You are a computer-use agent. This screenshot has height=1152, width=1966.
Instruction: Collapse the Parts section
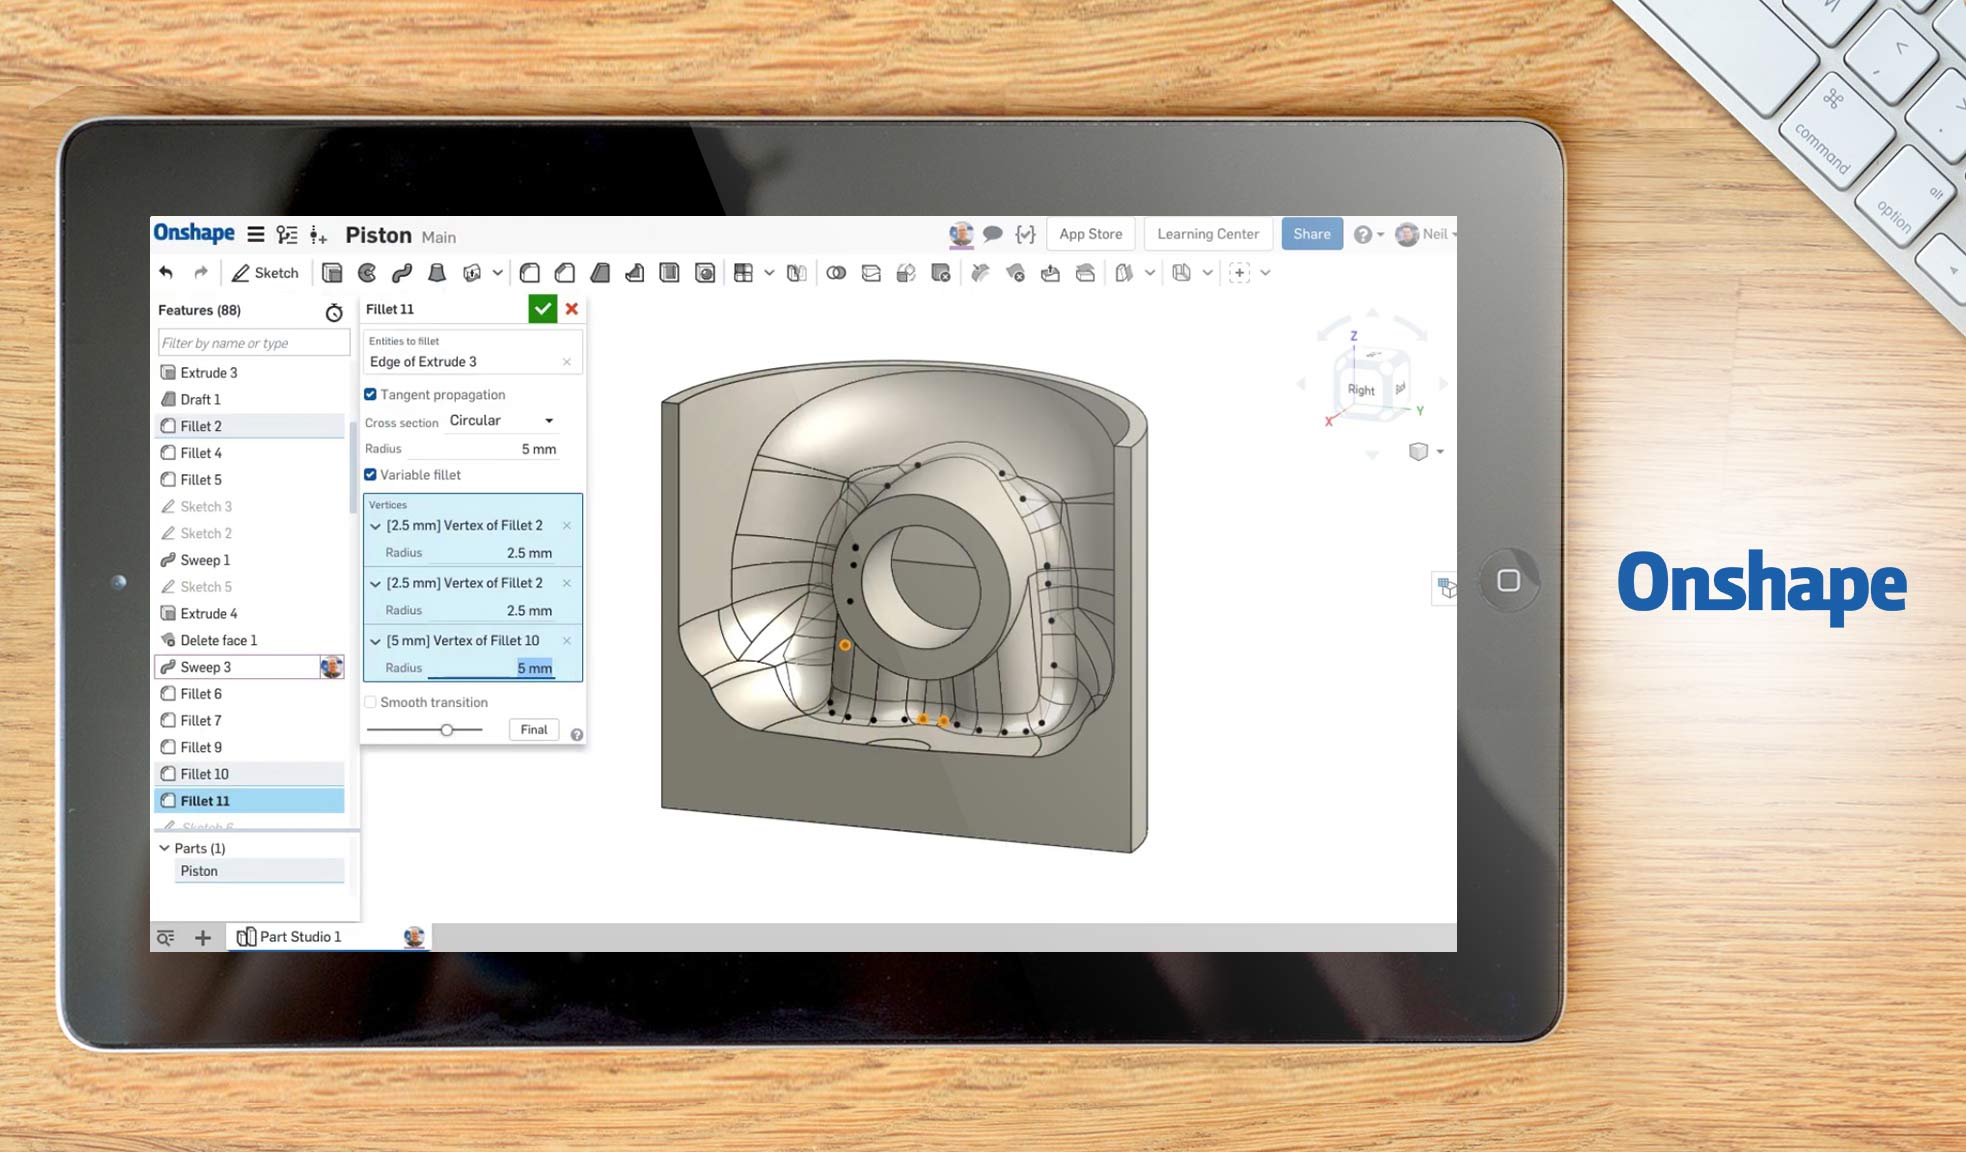point(165,847)
